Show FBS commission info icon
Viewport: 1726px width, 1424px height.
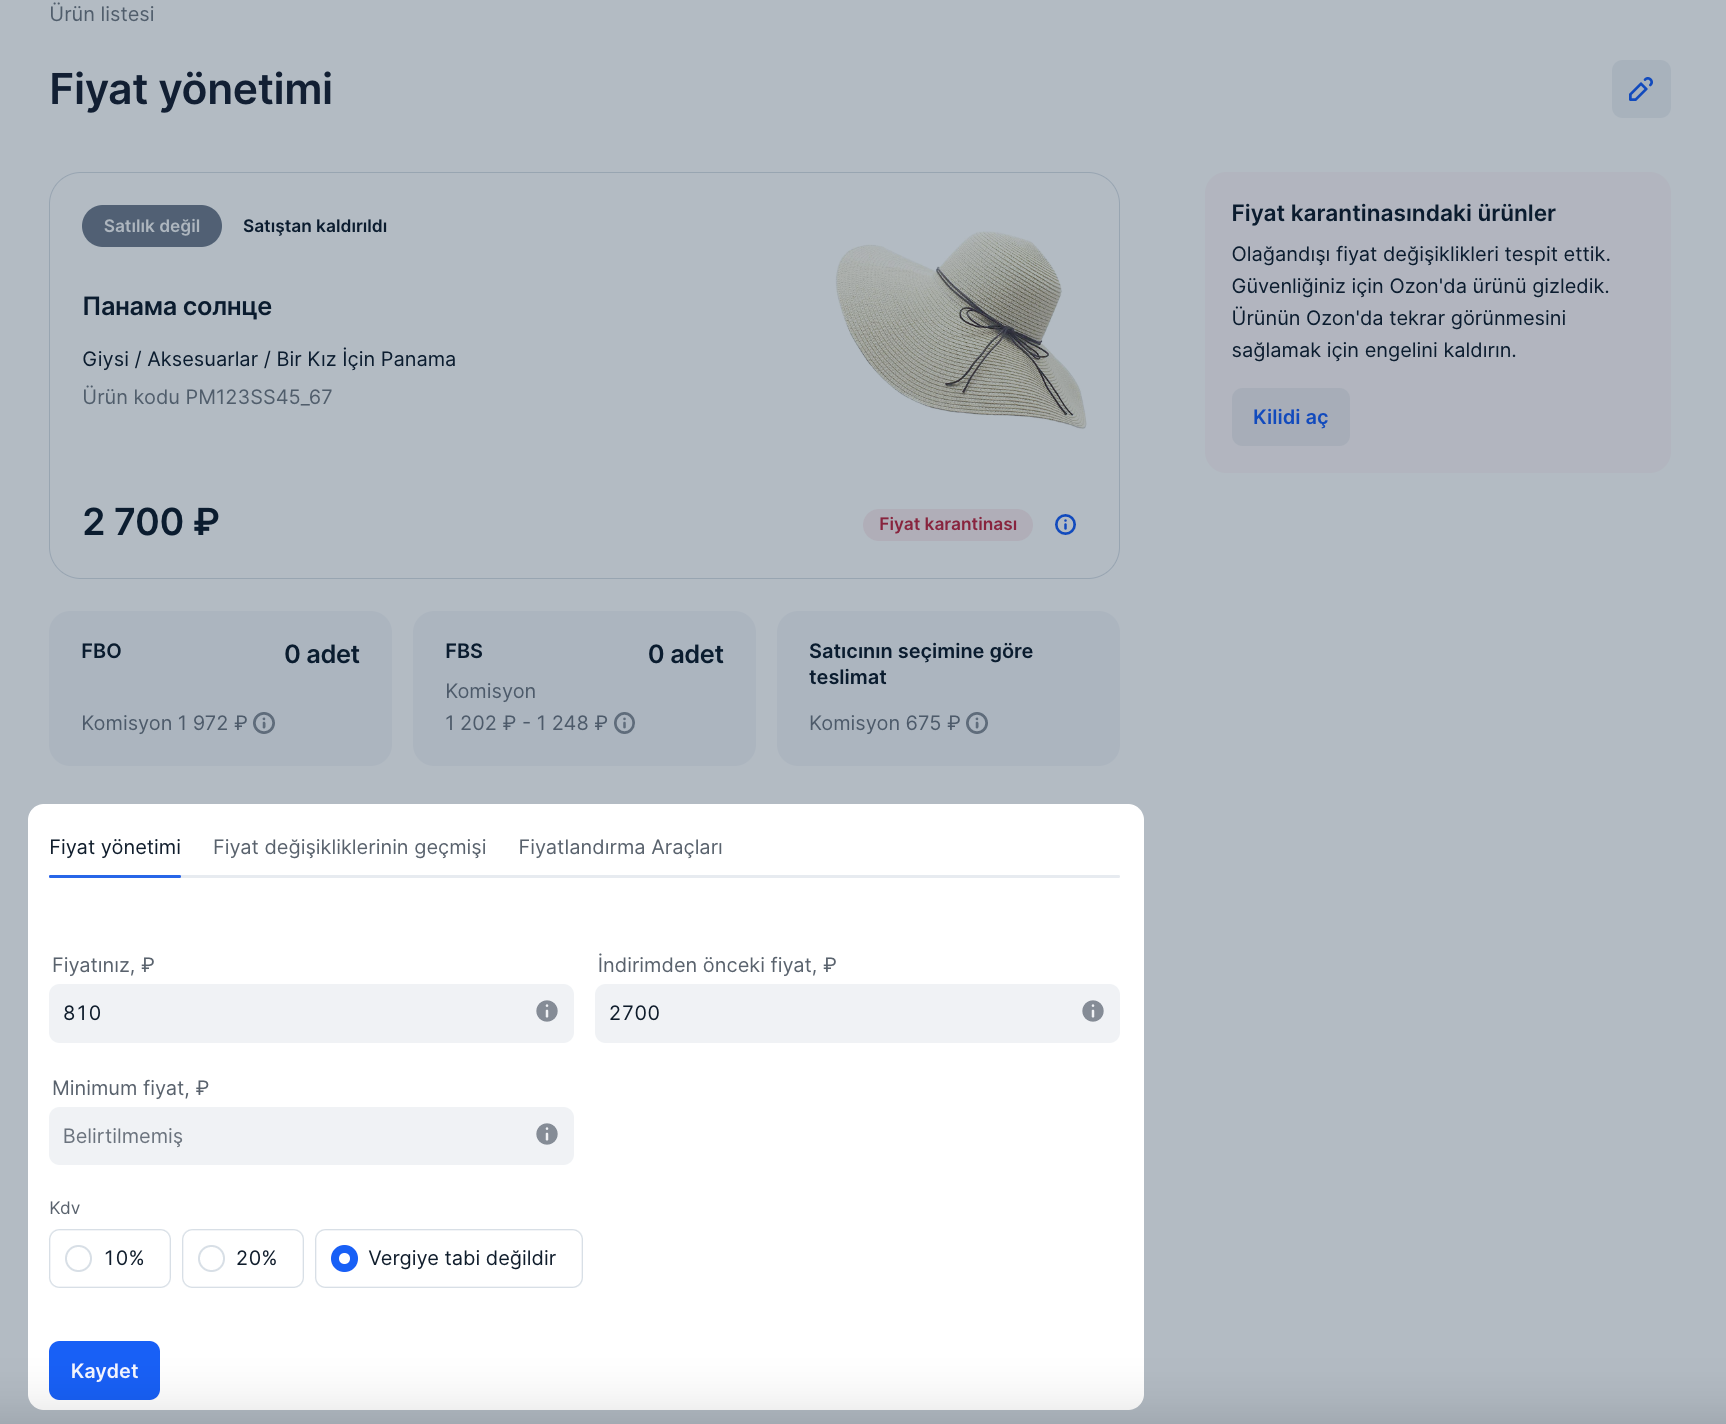(x=624, y=723)
